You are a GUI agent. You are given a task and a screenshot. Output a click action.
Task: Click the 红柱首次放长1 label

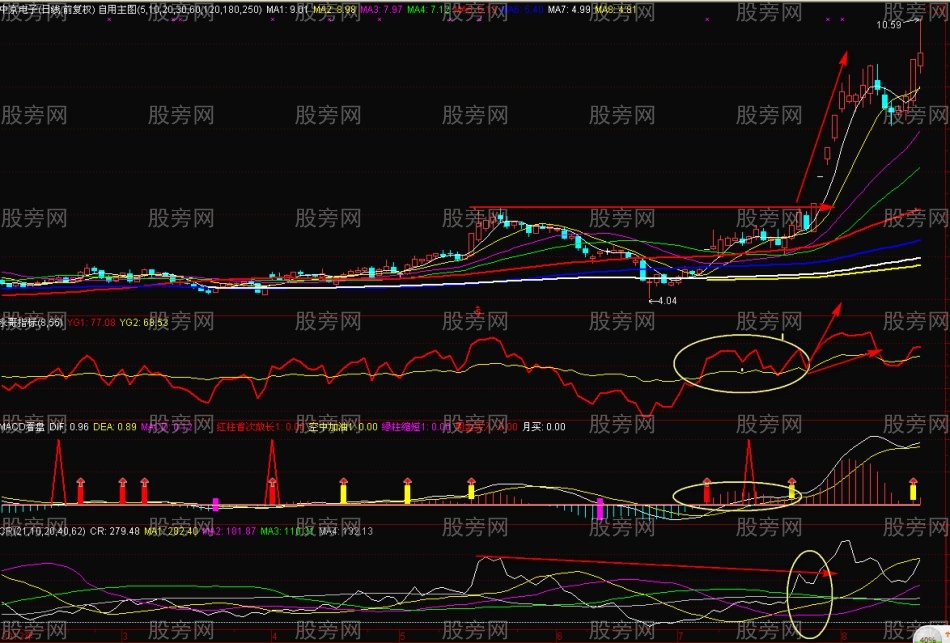(250, 427)
